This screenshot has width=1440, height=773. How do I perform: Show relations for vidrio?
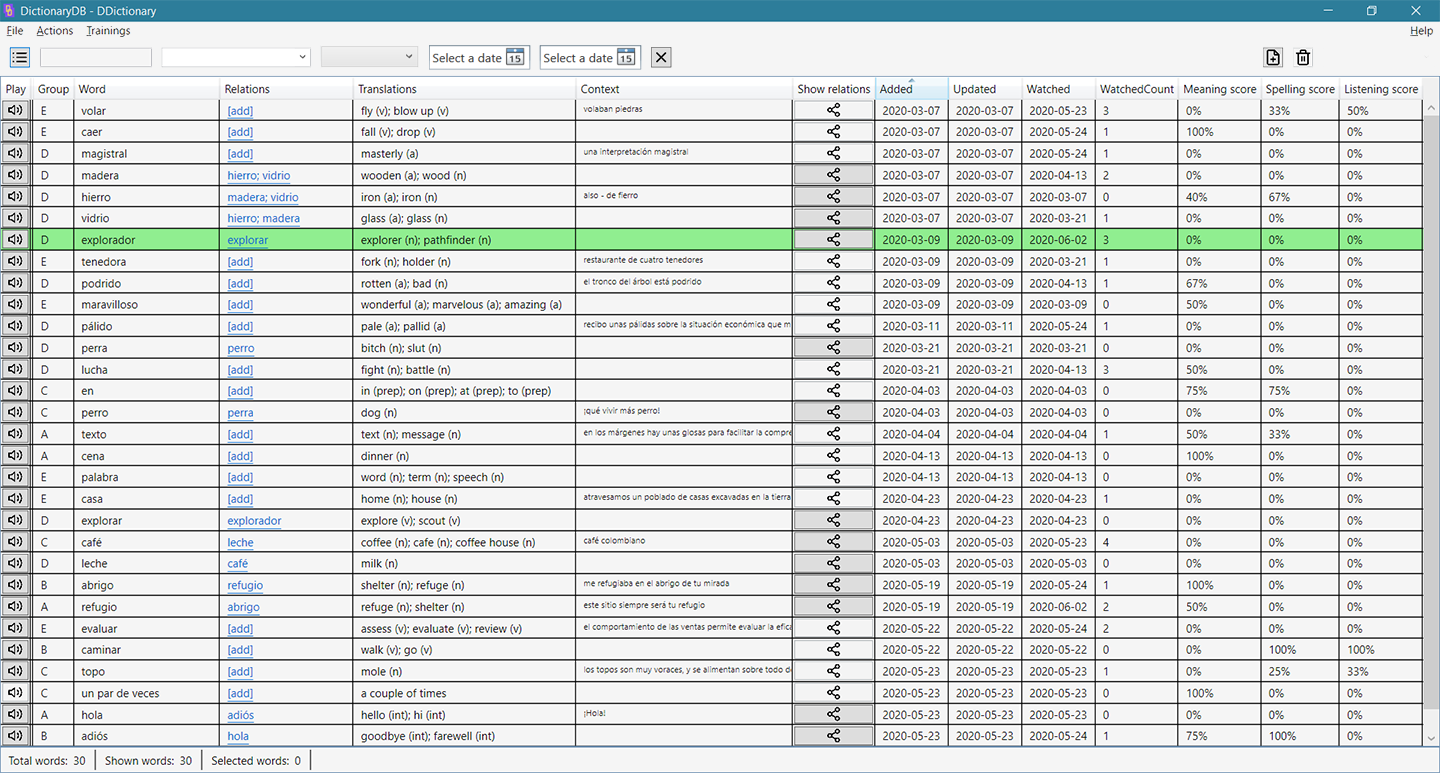(x=834, y=218)
